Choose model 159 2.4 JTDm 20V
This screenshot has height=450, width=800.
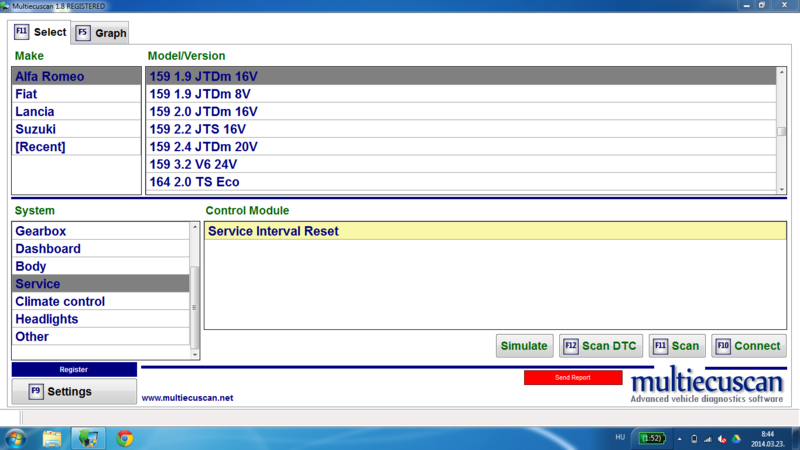[x=461, y=146]
